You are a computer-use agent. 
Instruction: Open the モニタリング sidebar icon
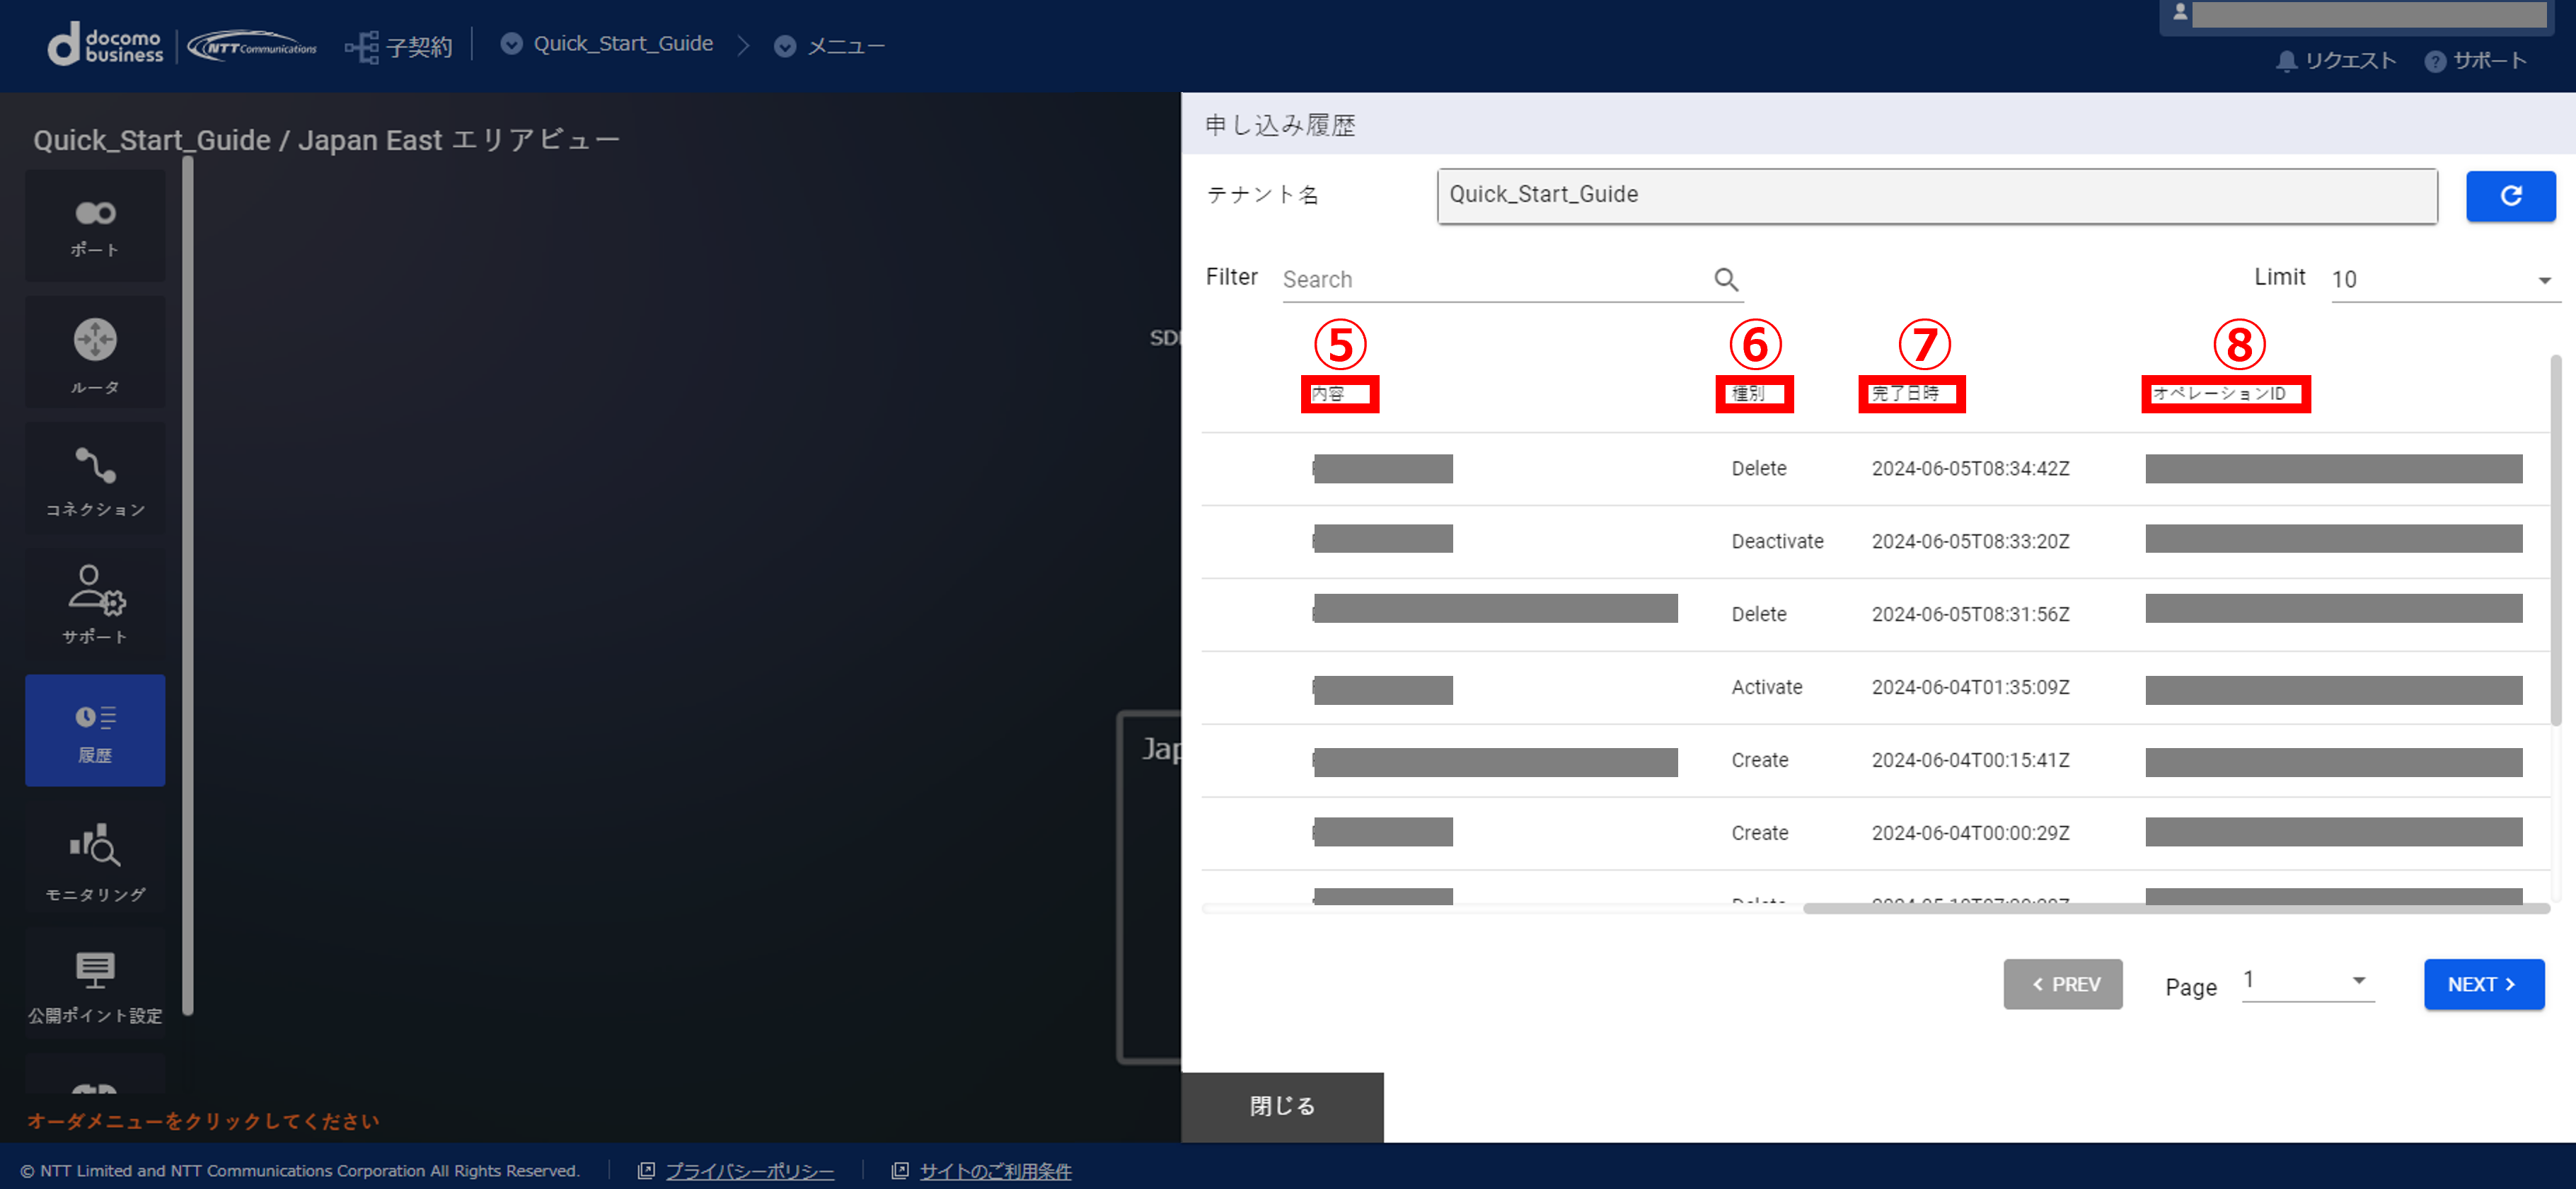coord(95,857)
